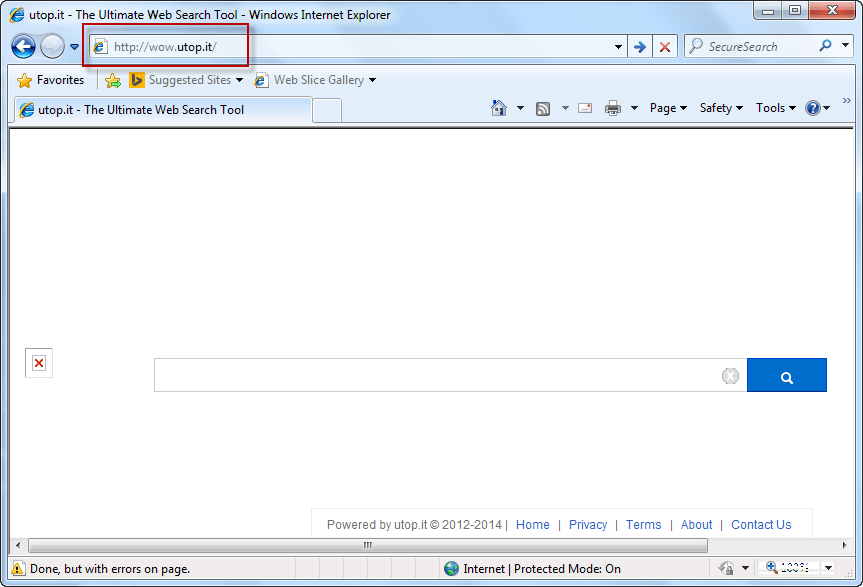The width and height of the screenshot is (863, 587).
Task: Open the recent pages dropdown arrow
Action: click(74, 47)
